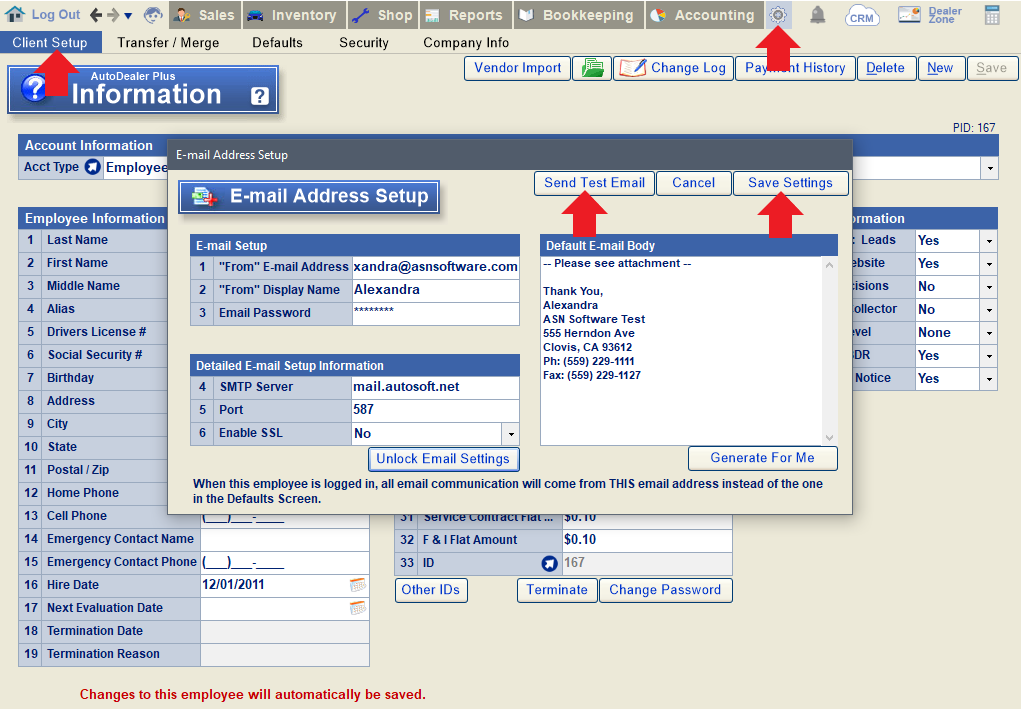
Task: Open the CRM cloud icon
Action: [x=861, y=15]
